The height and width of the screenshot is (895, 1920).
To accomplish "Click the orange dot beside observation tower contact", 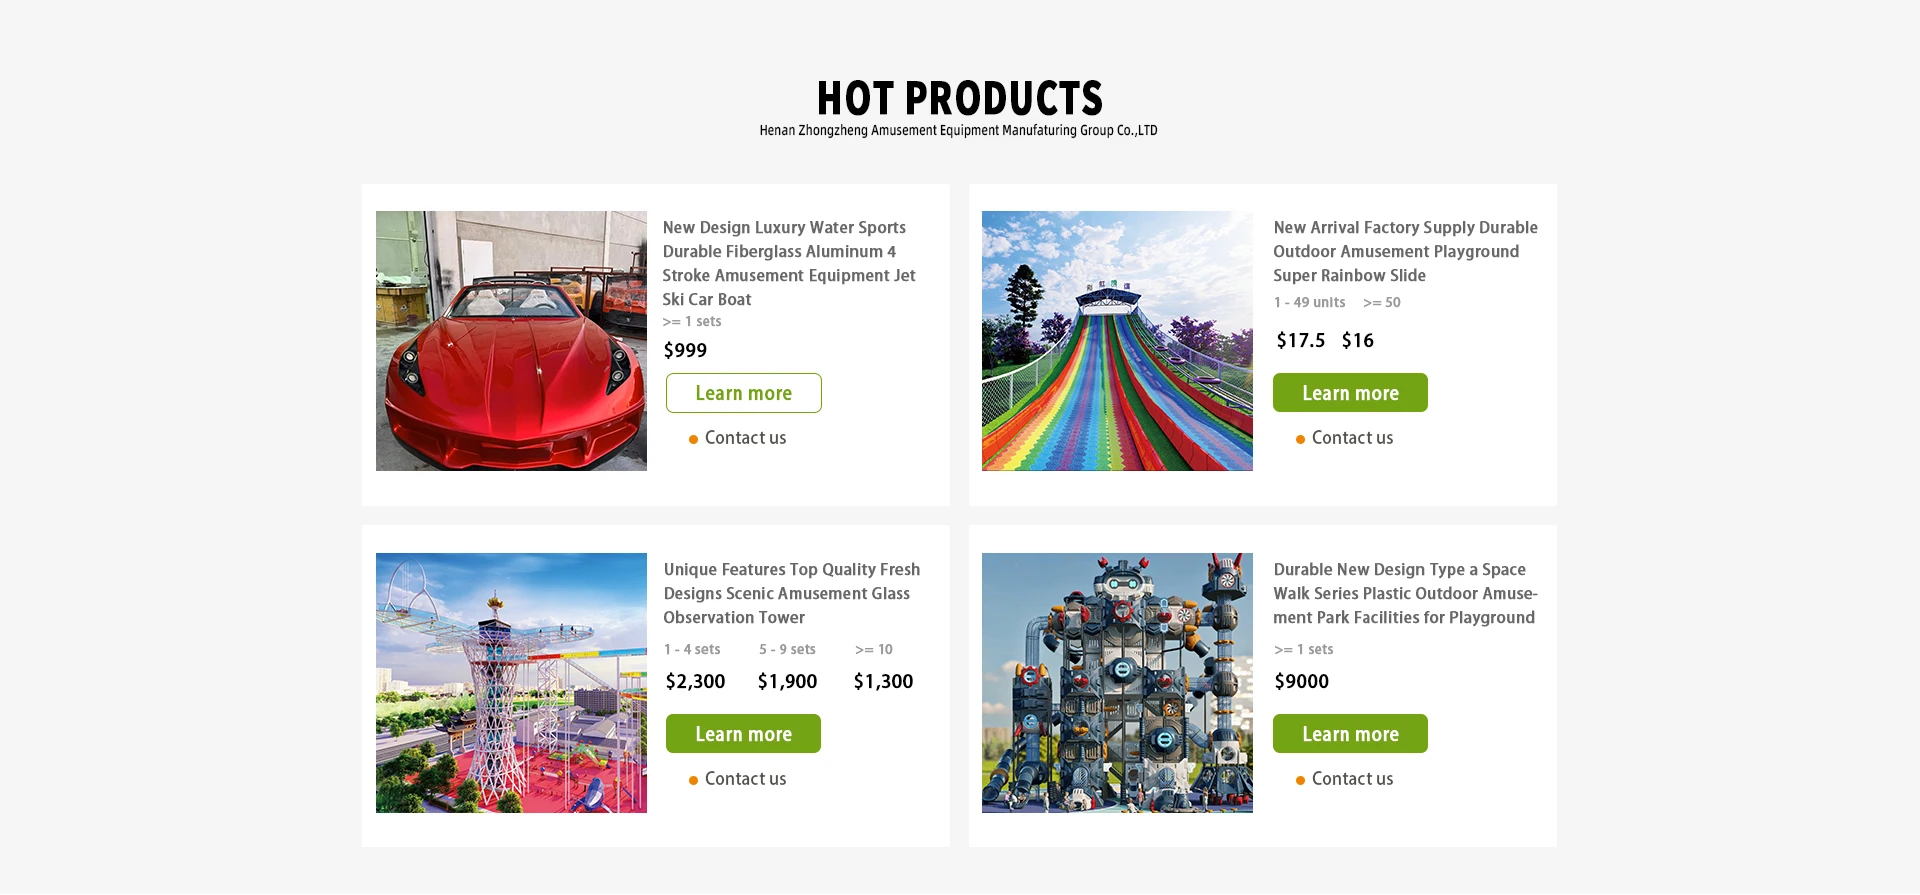I will [693, 781].
